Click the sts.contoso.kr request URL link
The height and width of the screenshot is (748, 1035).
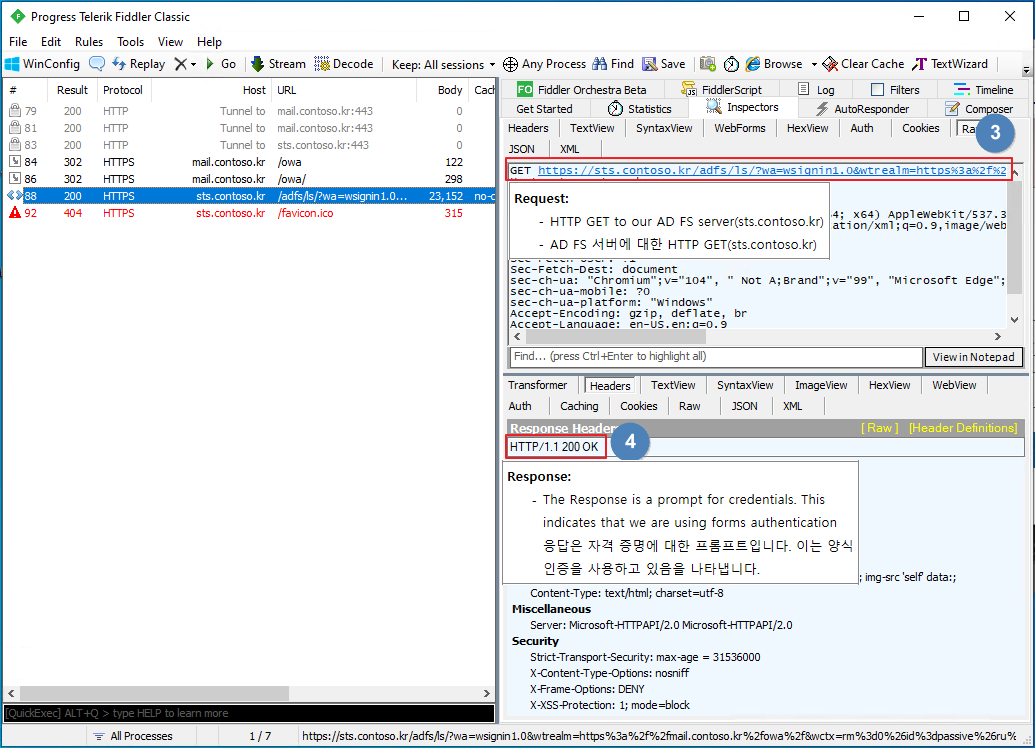point(772,170)
